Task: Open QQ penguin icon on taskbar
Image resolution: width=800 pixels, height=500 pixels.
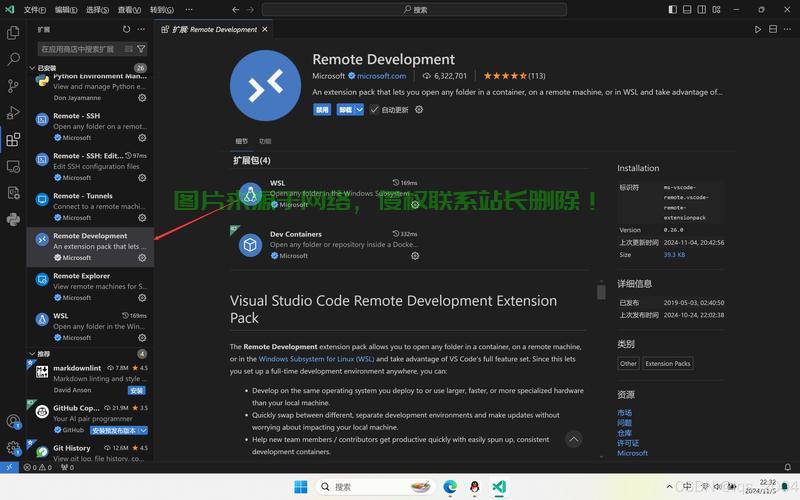Action: click(474, 487)
